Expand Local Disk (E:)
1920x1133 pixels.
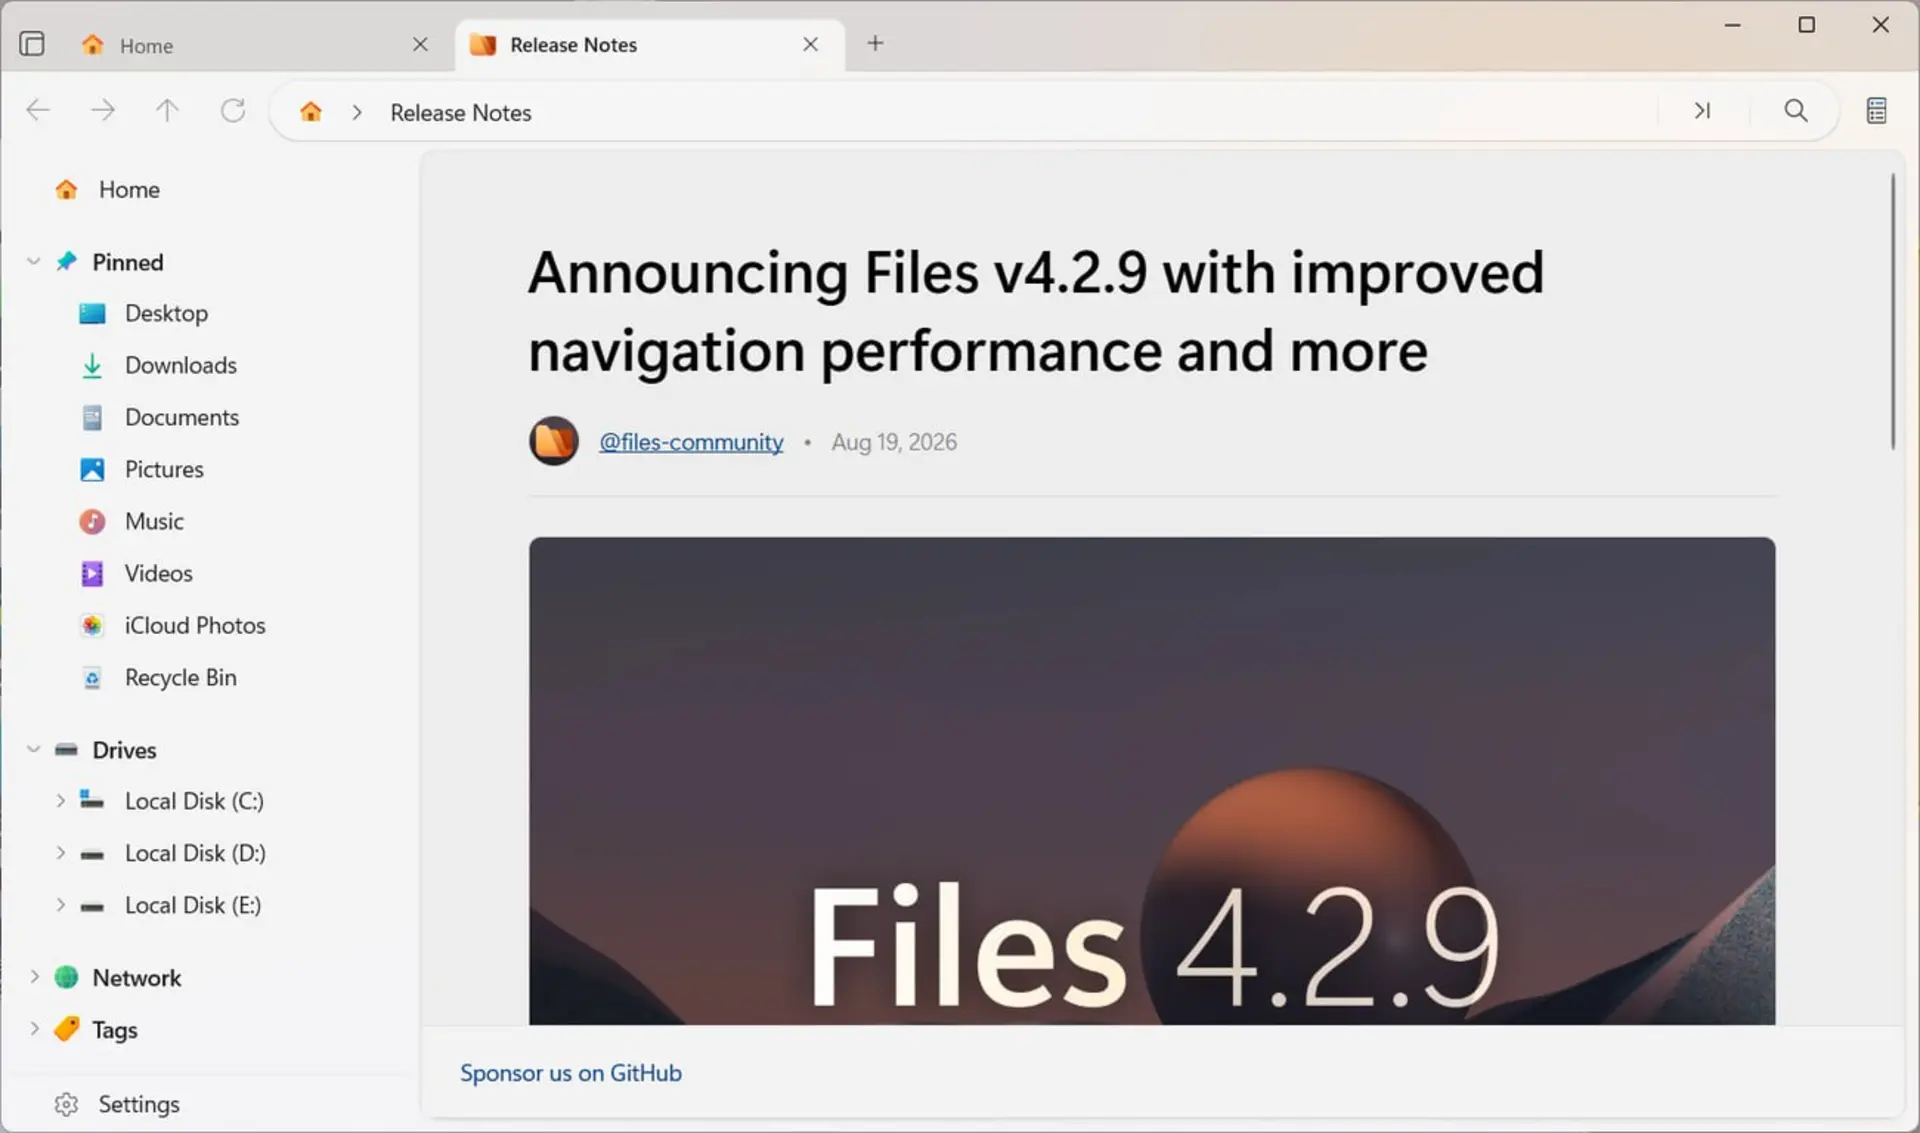60,905
